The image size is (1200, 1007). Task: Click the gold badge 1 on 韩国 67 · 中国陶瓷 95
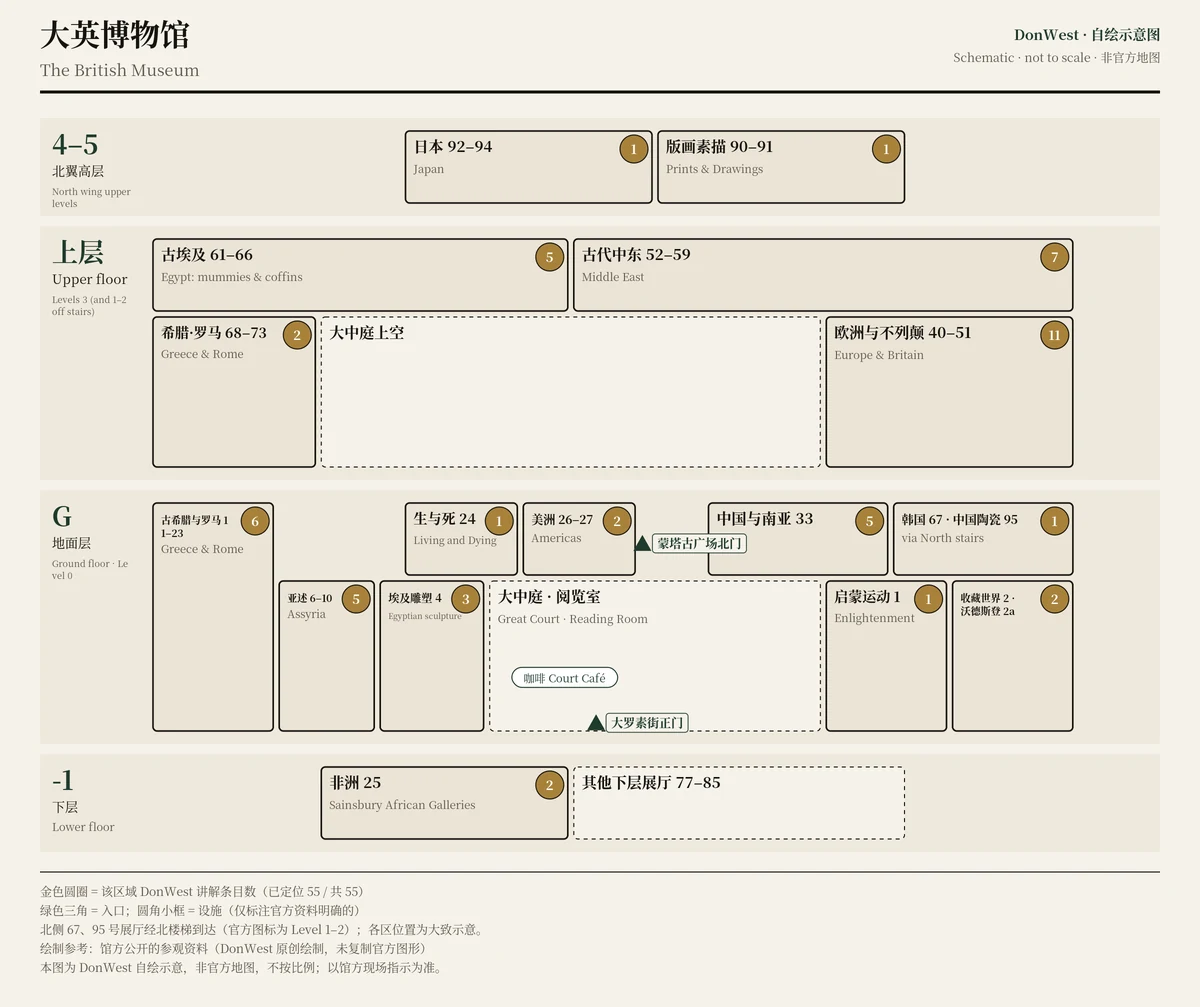[1054, 521]
